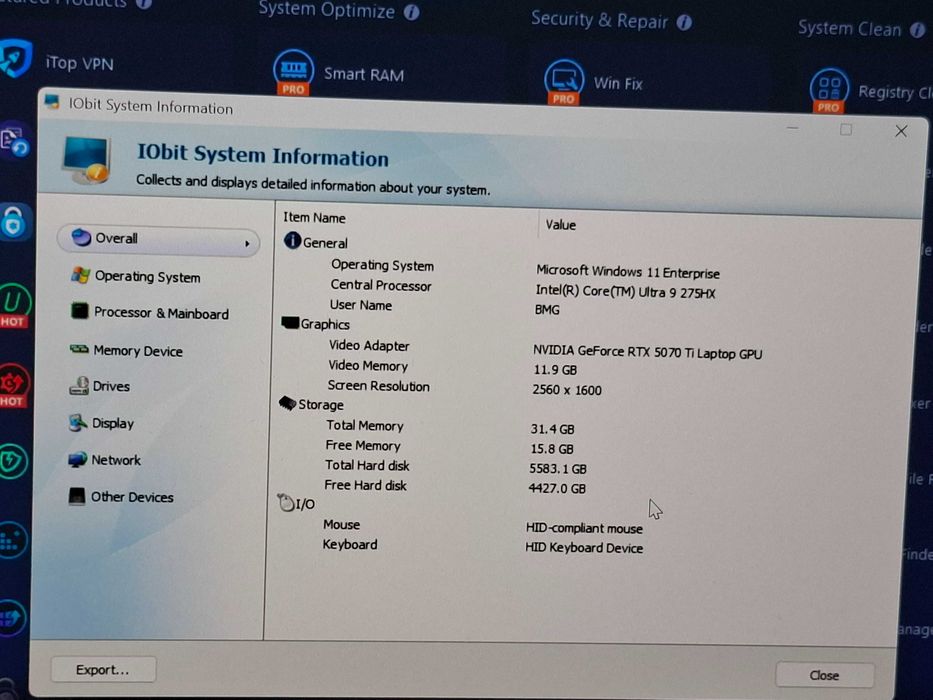
Task: Select the Keyboard row
Action: point(483,546)
